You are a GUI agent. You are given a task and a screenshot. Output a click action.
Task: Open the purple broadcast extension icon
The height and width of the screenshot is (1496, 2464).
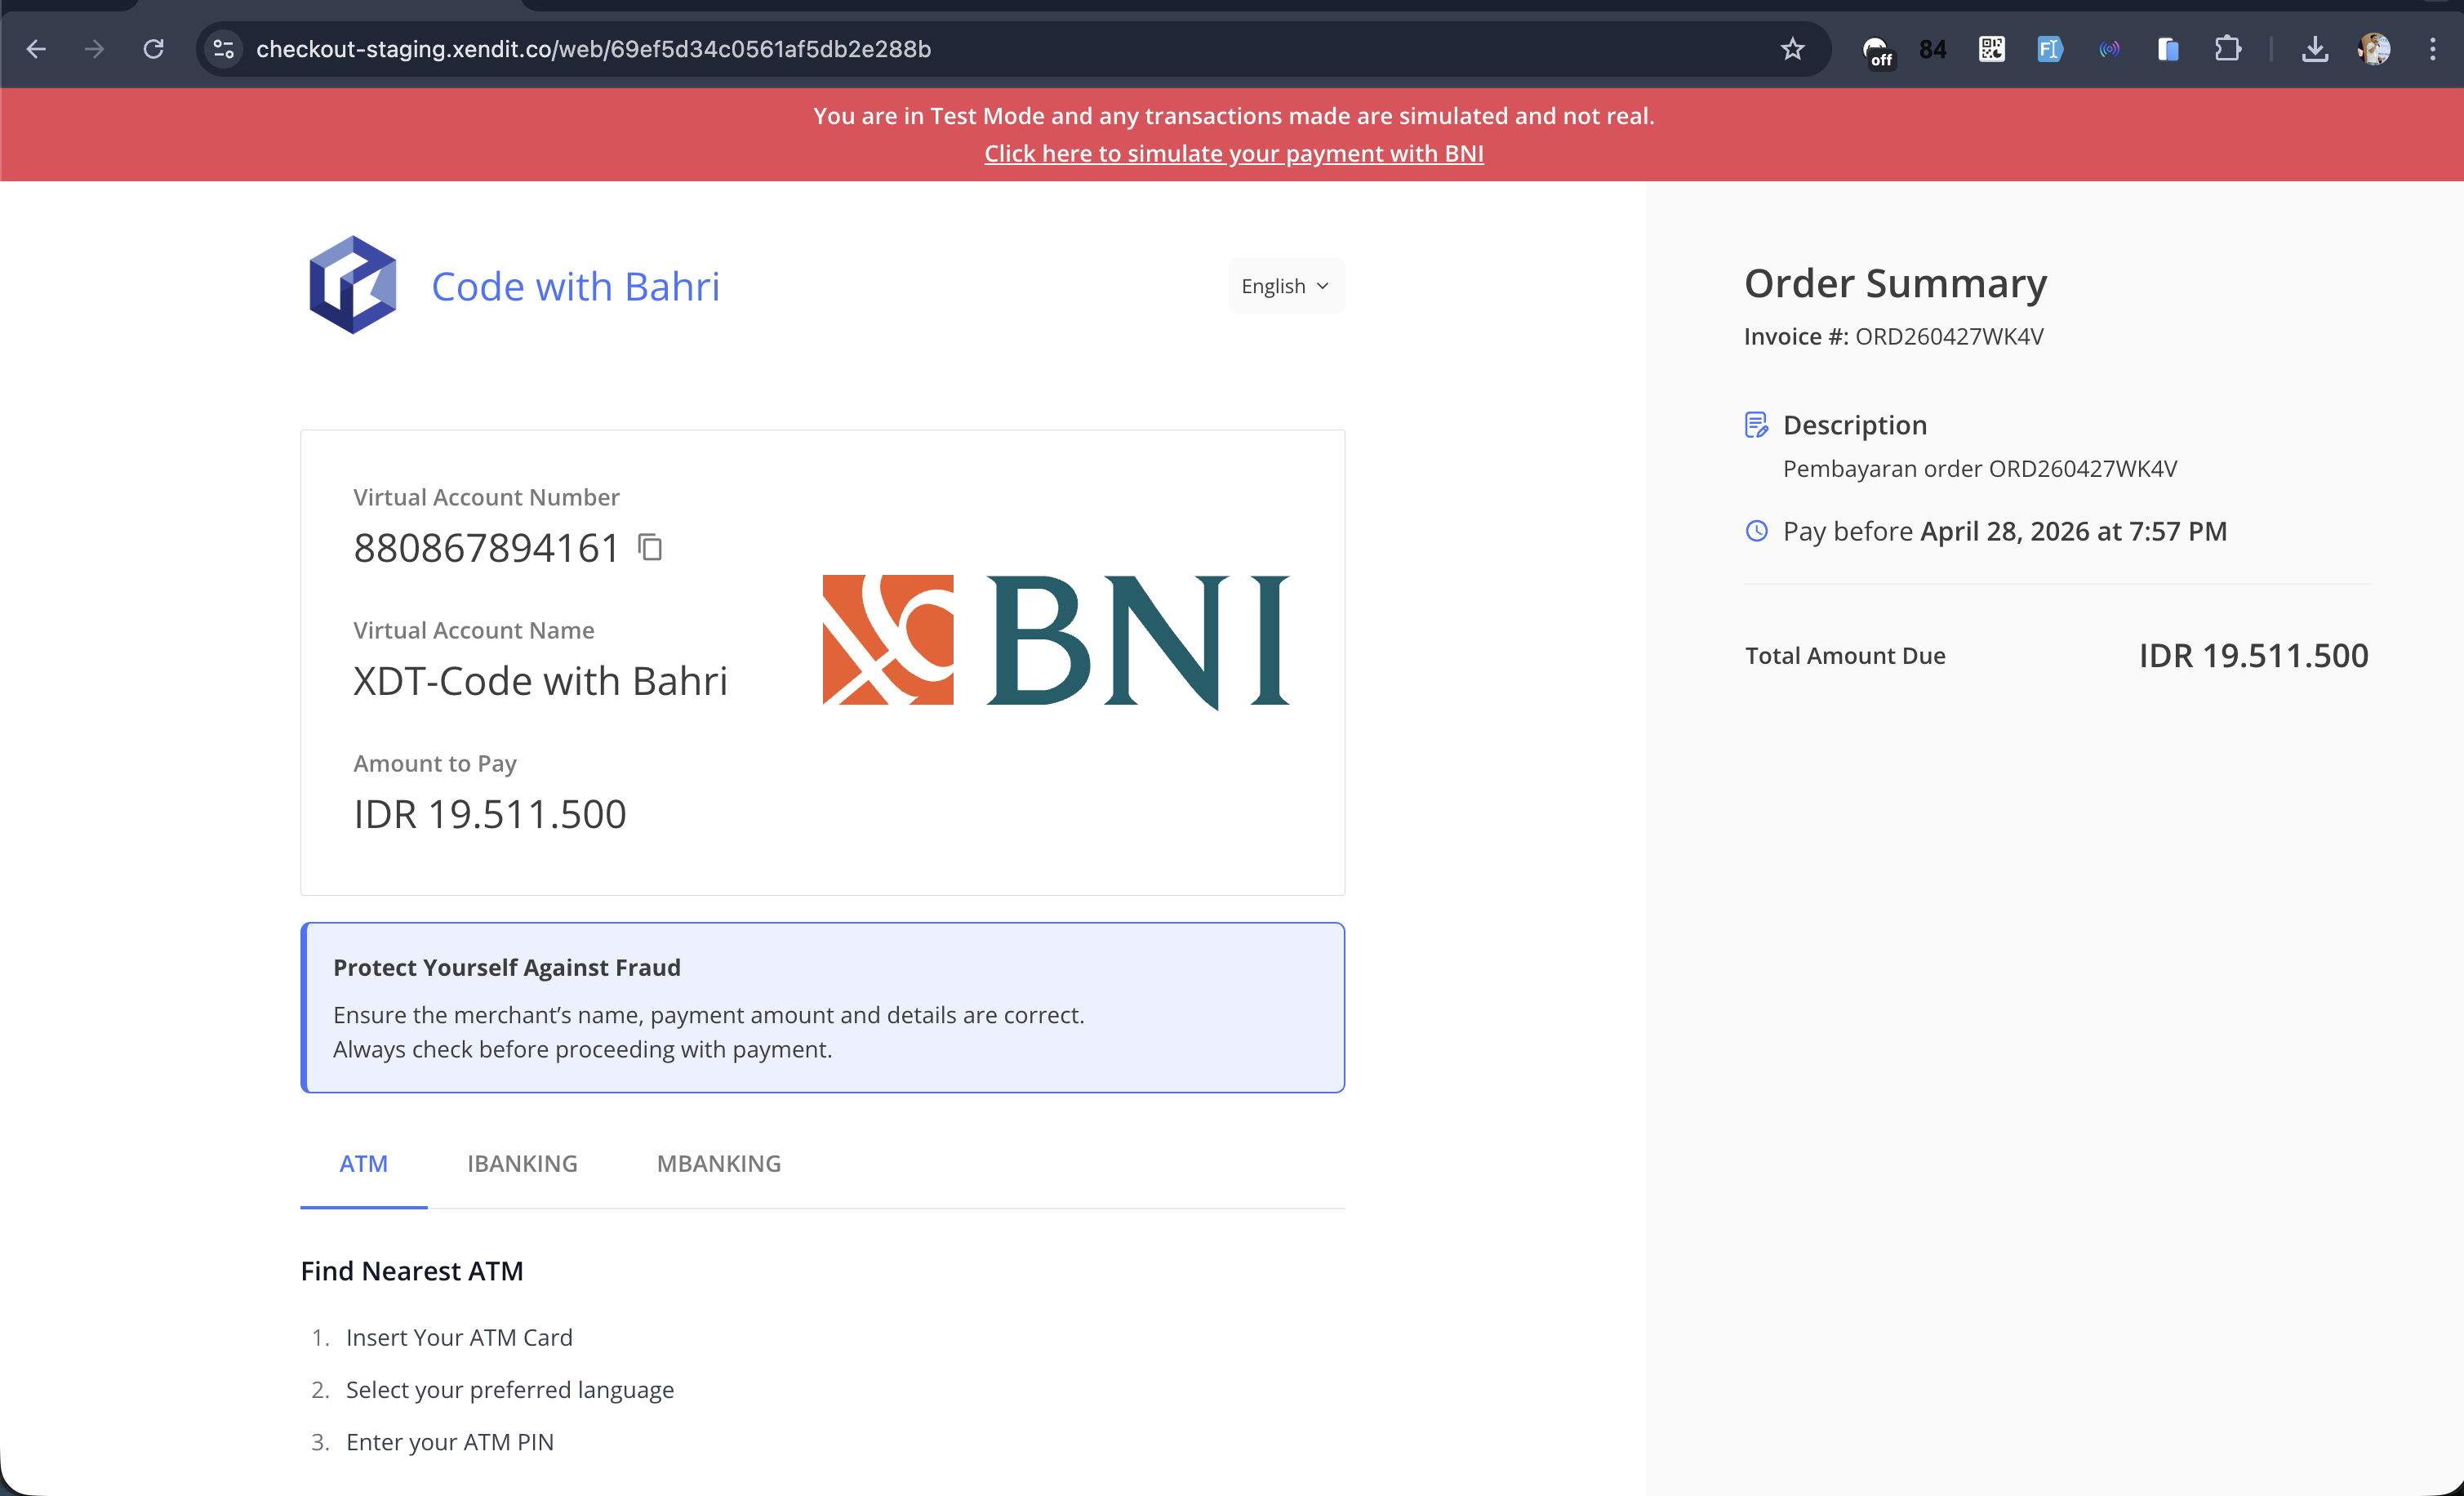click(2109, 49)
